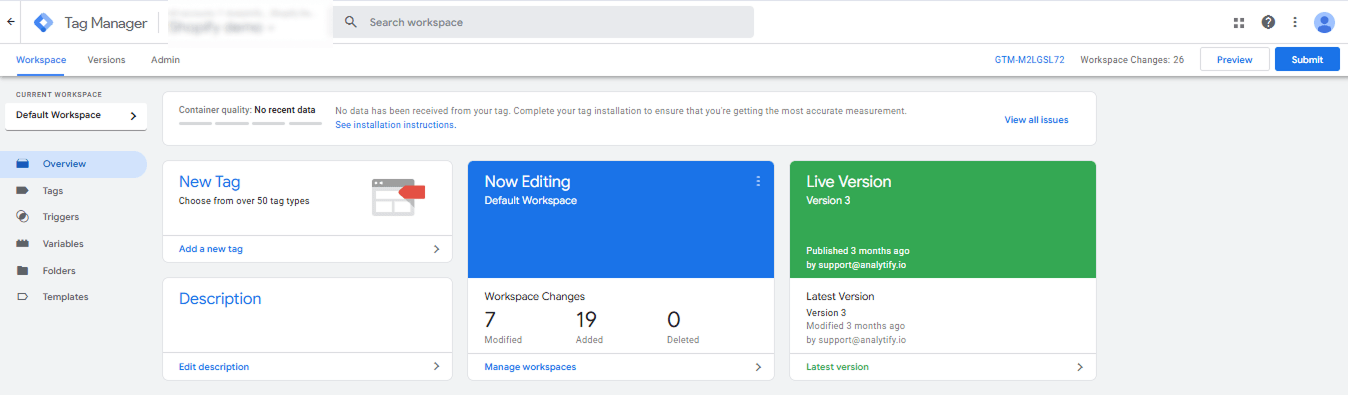Click the Preview button
The height and width of the screenshot is (395, 1348).
(1235, 60)
